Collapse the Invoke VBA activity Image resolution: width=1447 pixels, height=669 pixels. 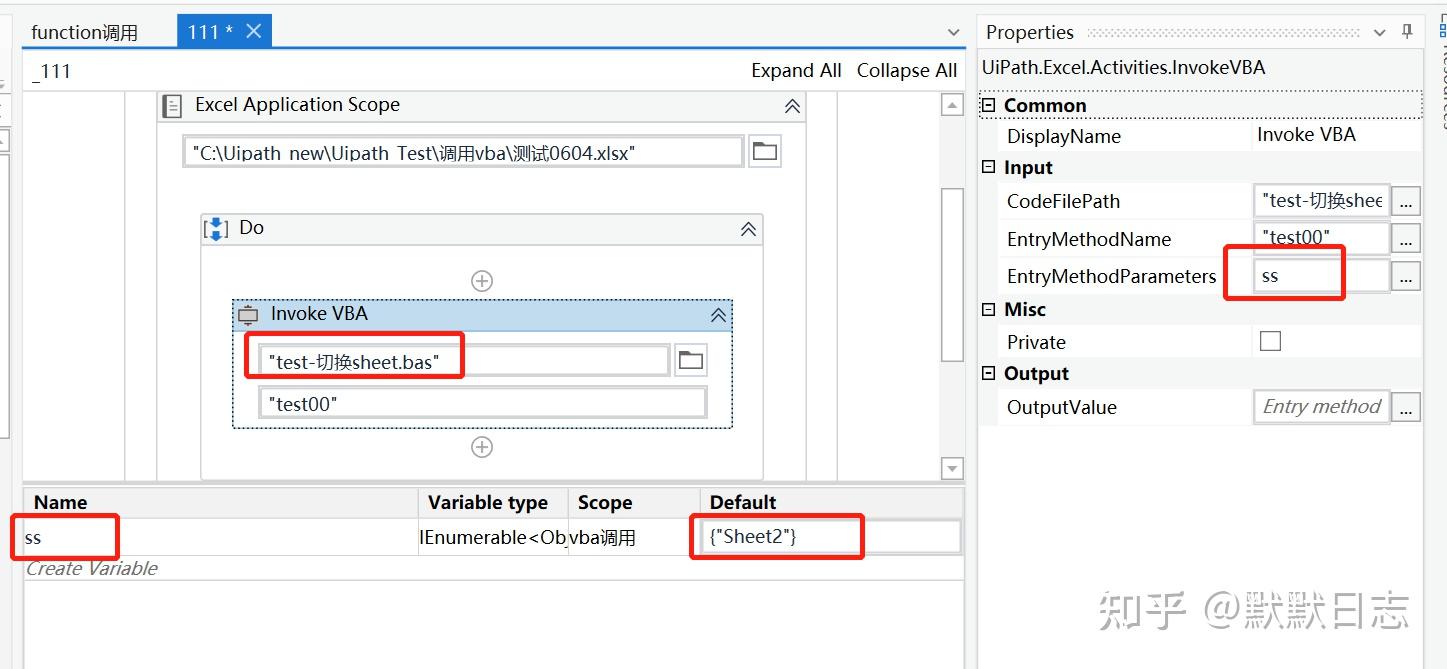[716, 314]
